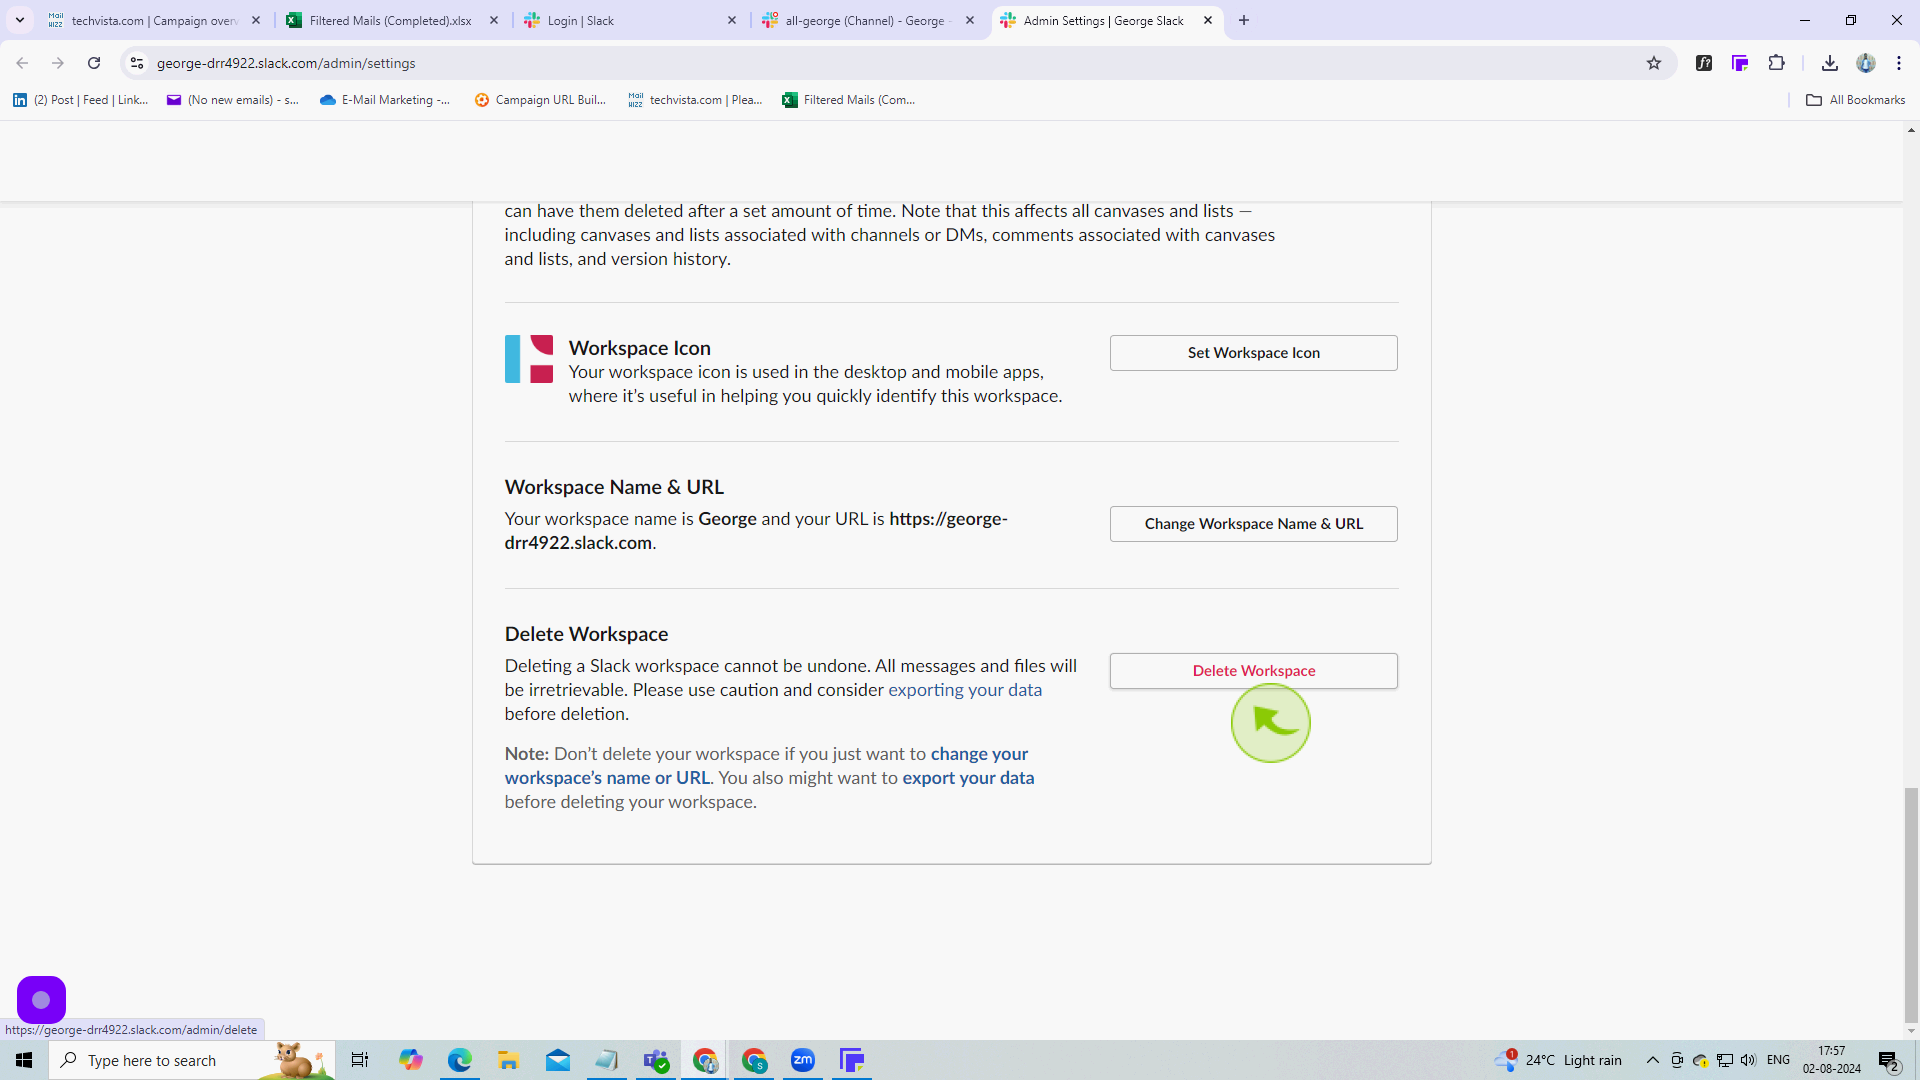Open the Mail app on taskbar
The height and width of the screenshot is (1080, 1920).
point(558,1060)
